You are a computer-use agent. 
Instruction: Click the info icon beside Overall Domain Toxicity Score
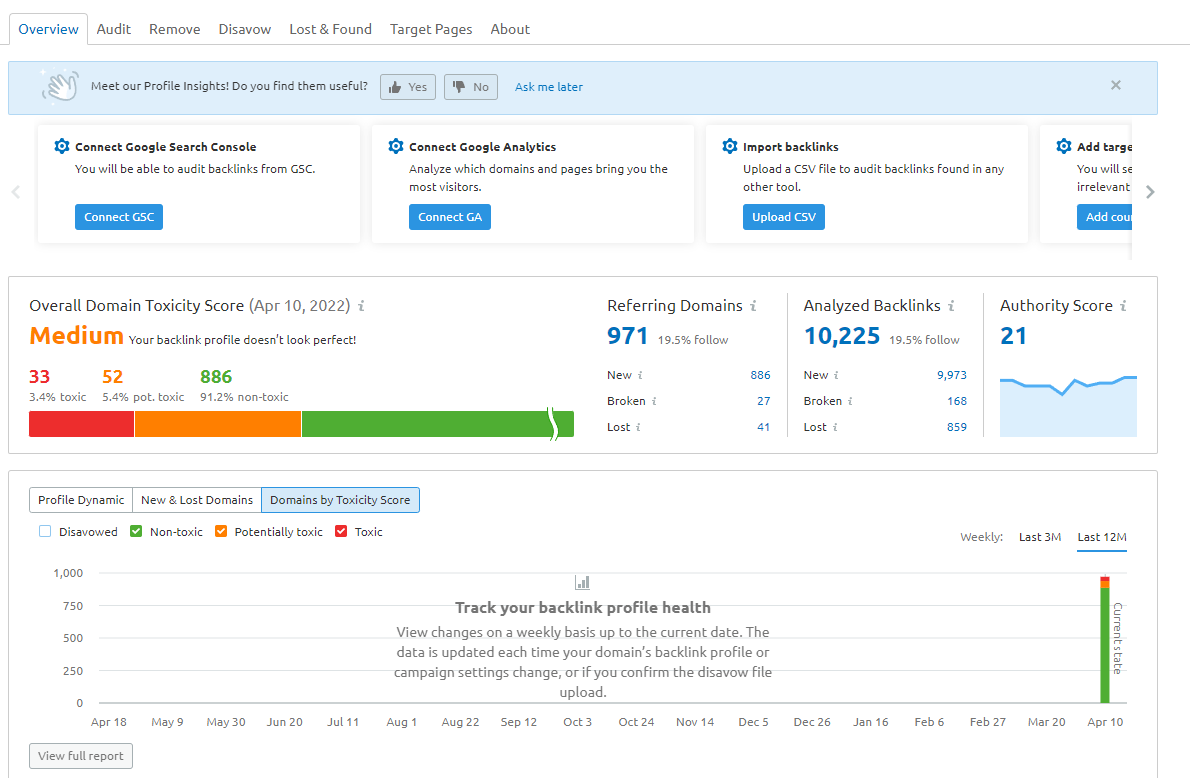tap(361, 306)
